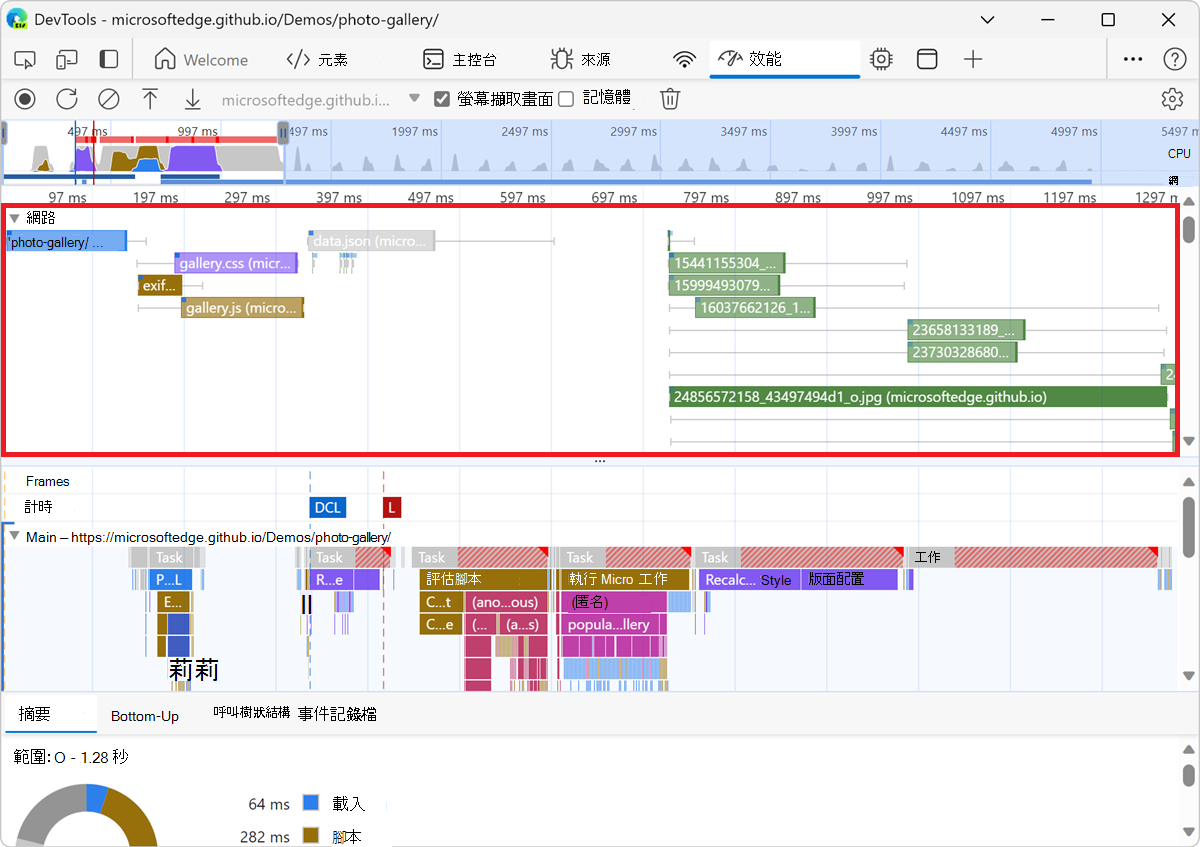Reload page and record performance
Viewport: 1200px width, 847px height.
coord(67,98)
